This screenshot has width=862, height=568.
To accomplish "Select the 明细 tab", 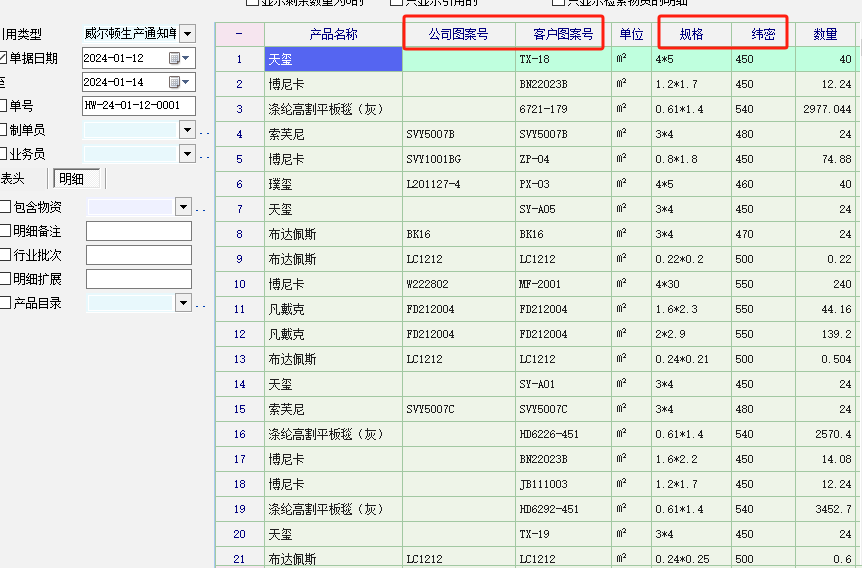I will pos(72,179).
